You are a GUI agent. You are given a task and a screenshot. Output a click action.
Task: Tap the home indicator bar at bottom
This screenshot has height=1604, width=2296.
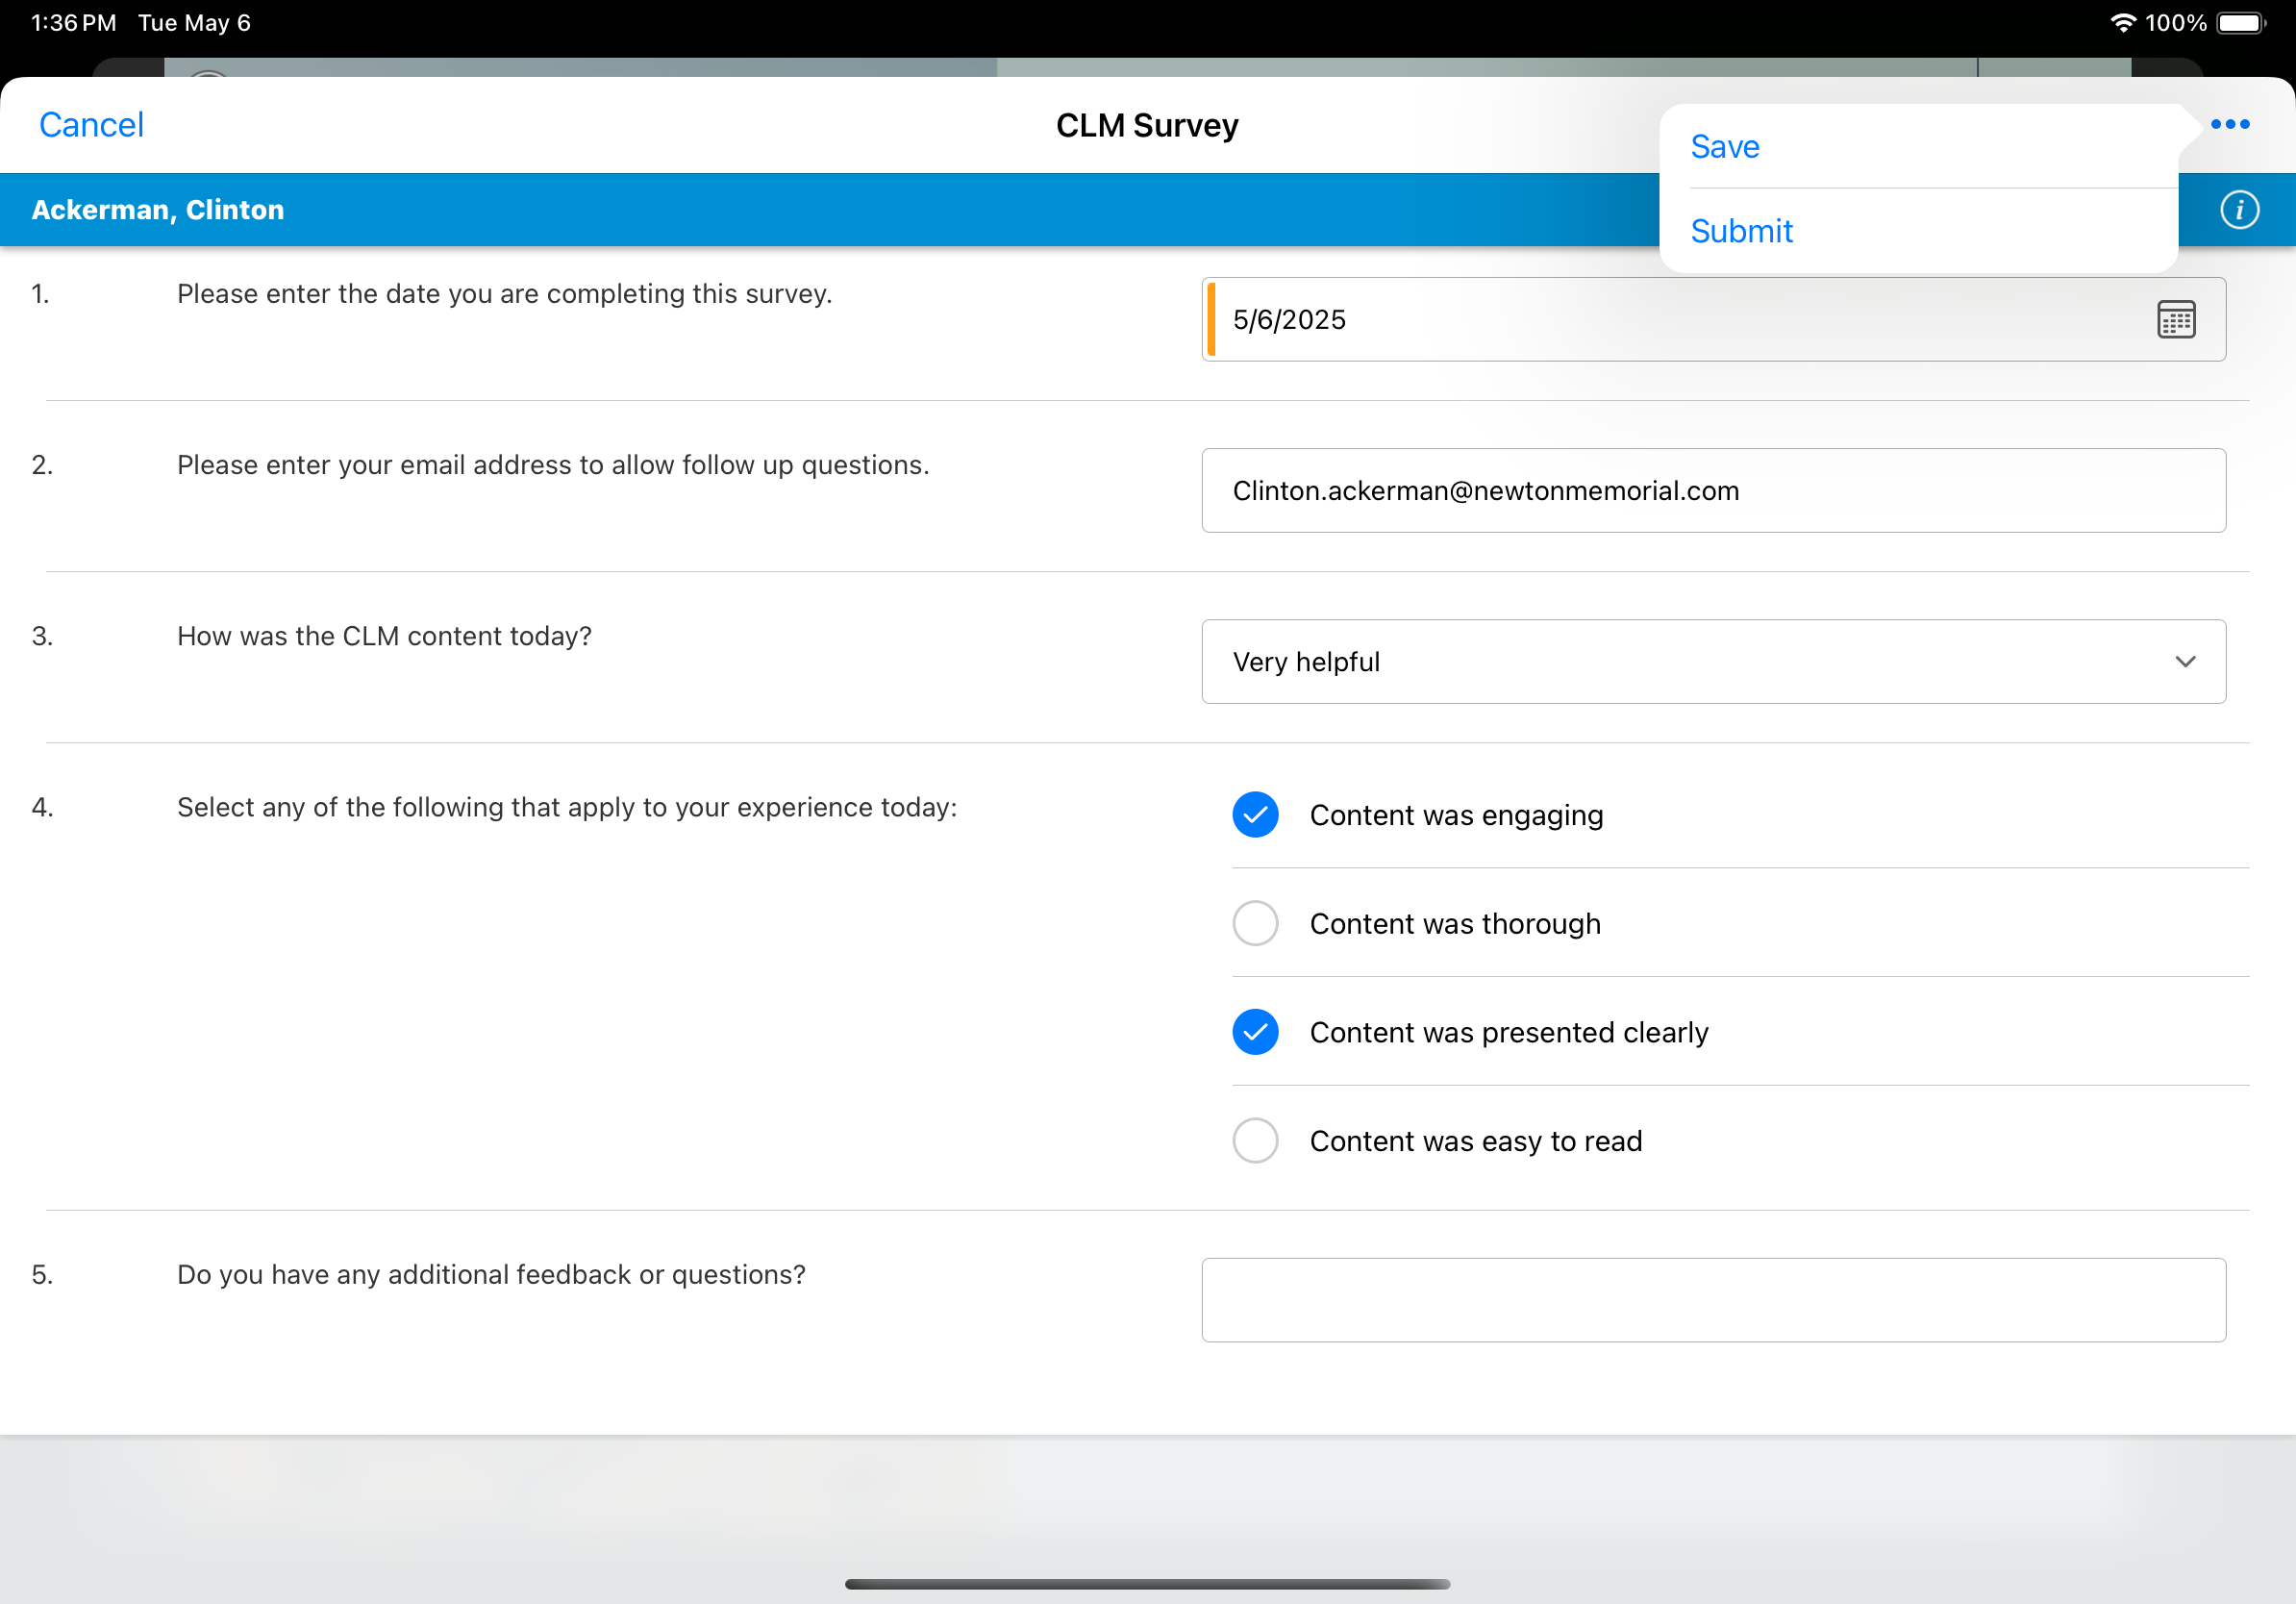click(x=1147, y=1584)
